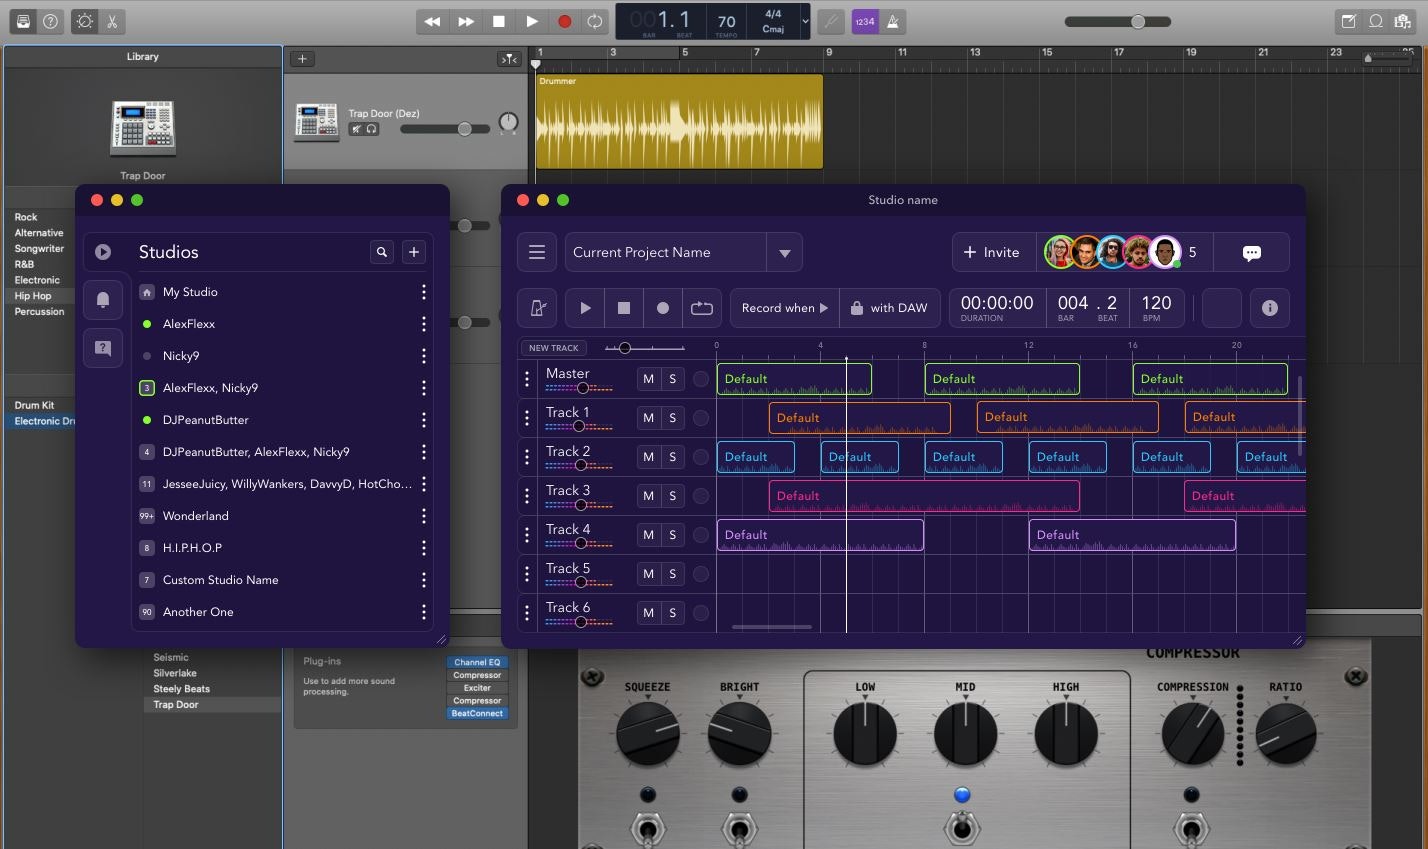Click the info icon in Studio transport bar
Image resolution: width=1428 pixels, height=849 pixels.
[x=1269, y=308]
